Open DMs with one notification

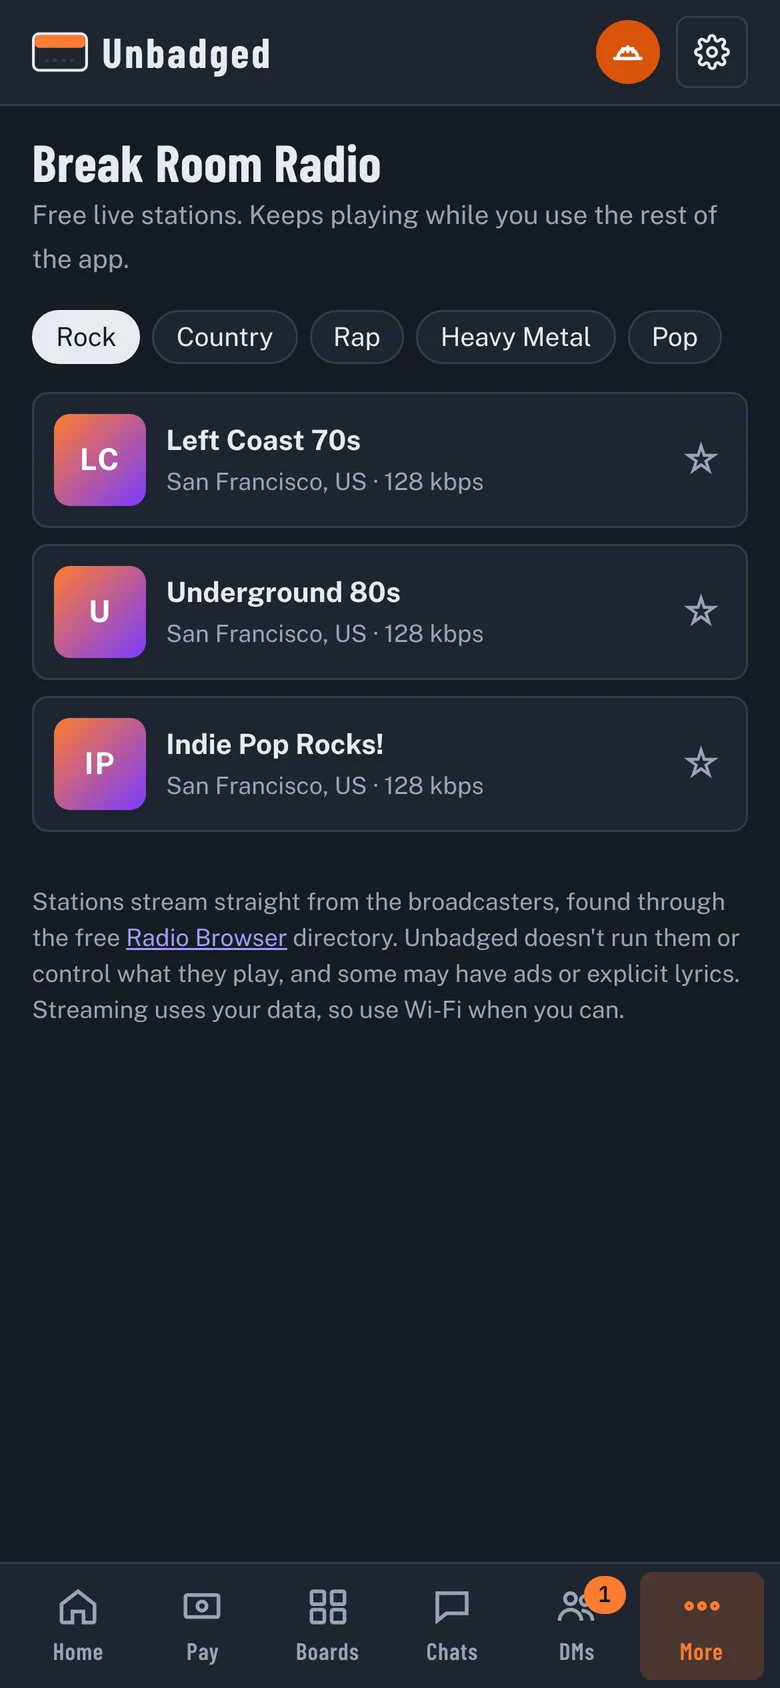(x=577, y=1626)
